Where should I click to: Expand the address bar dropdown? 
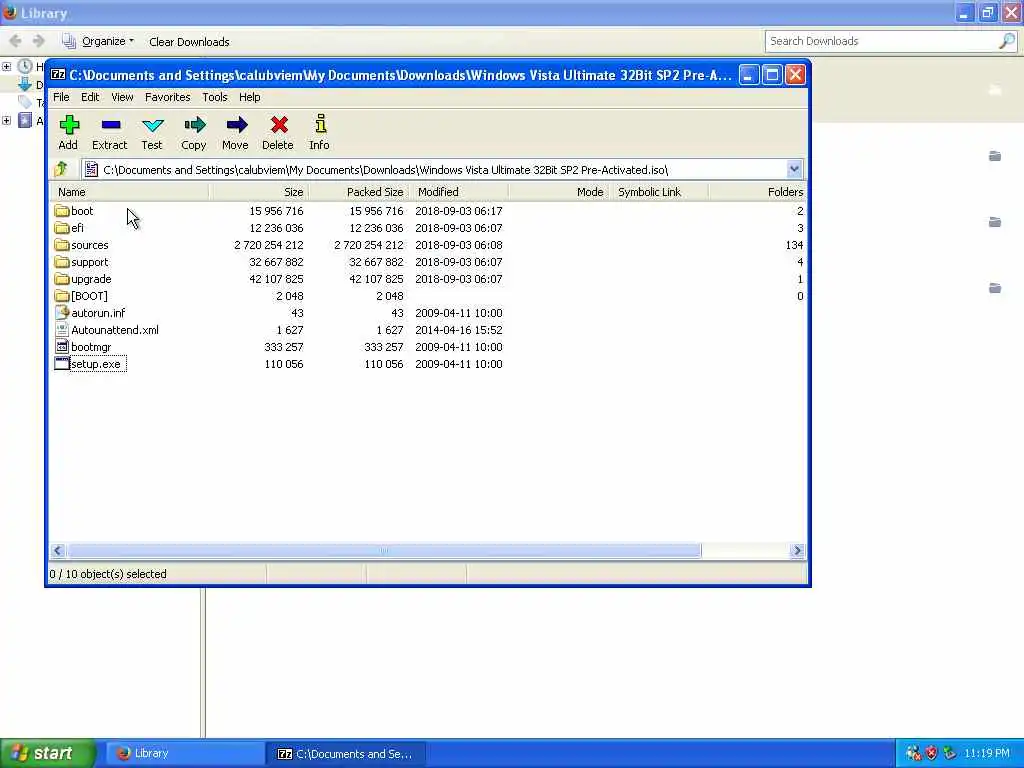coord(794,170)
